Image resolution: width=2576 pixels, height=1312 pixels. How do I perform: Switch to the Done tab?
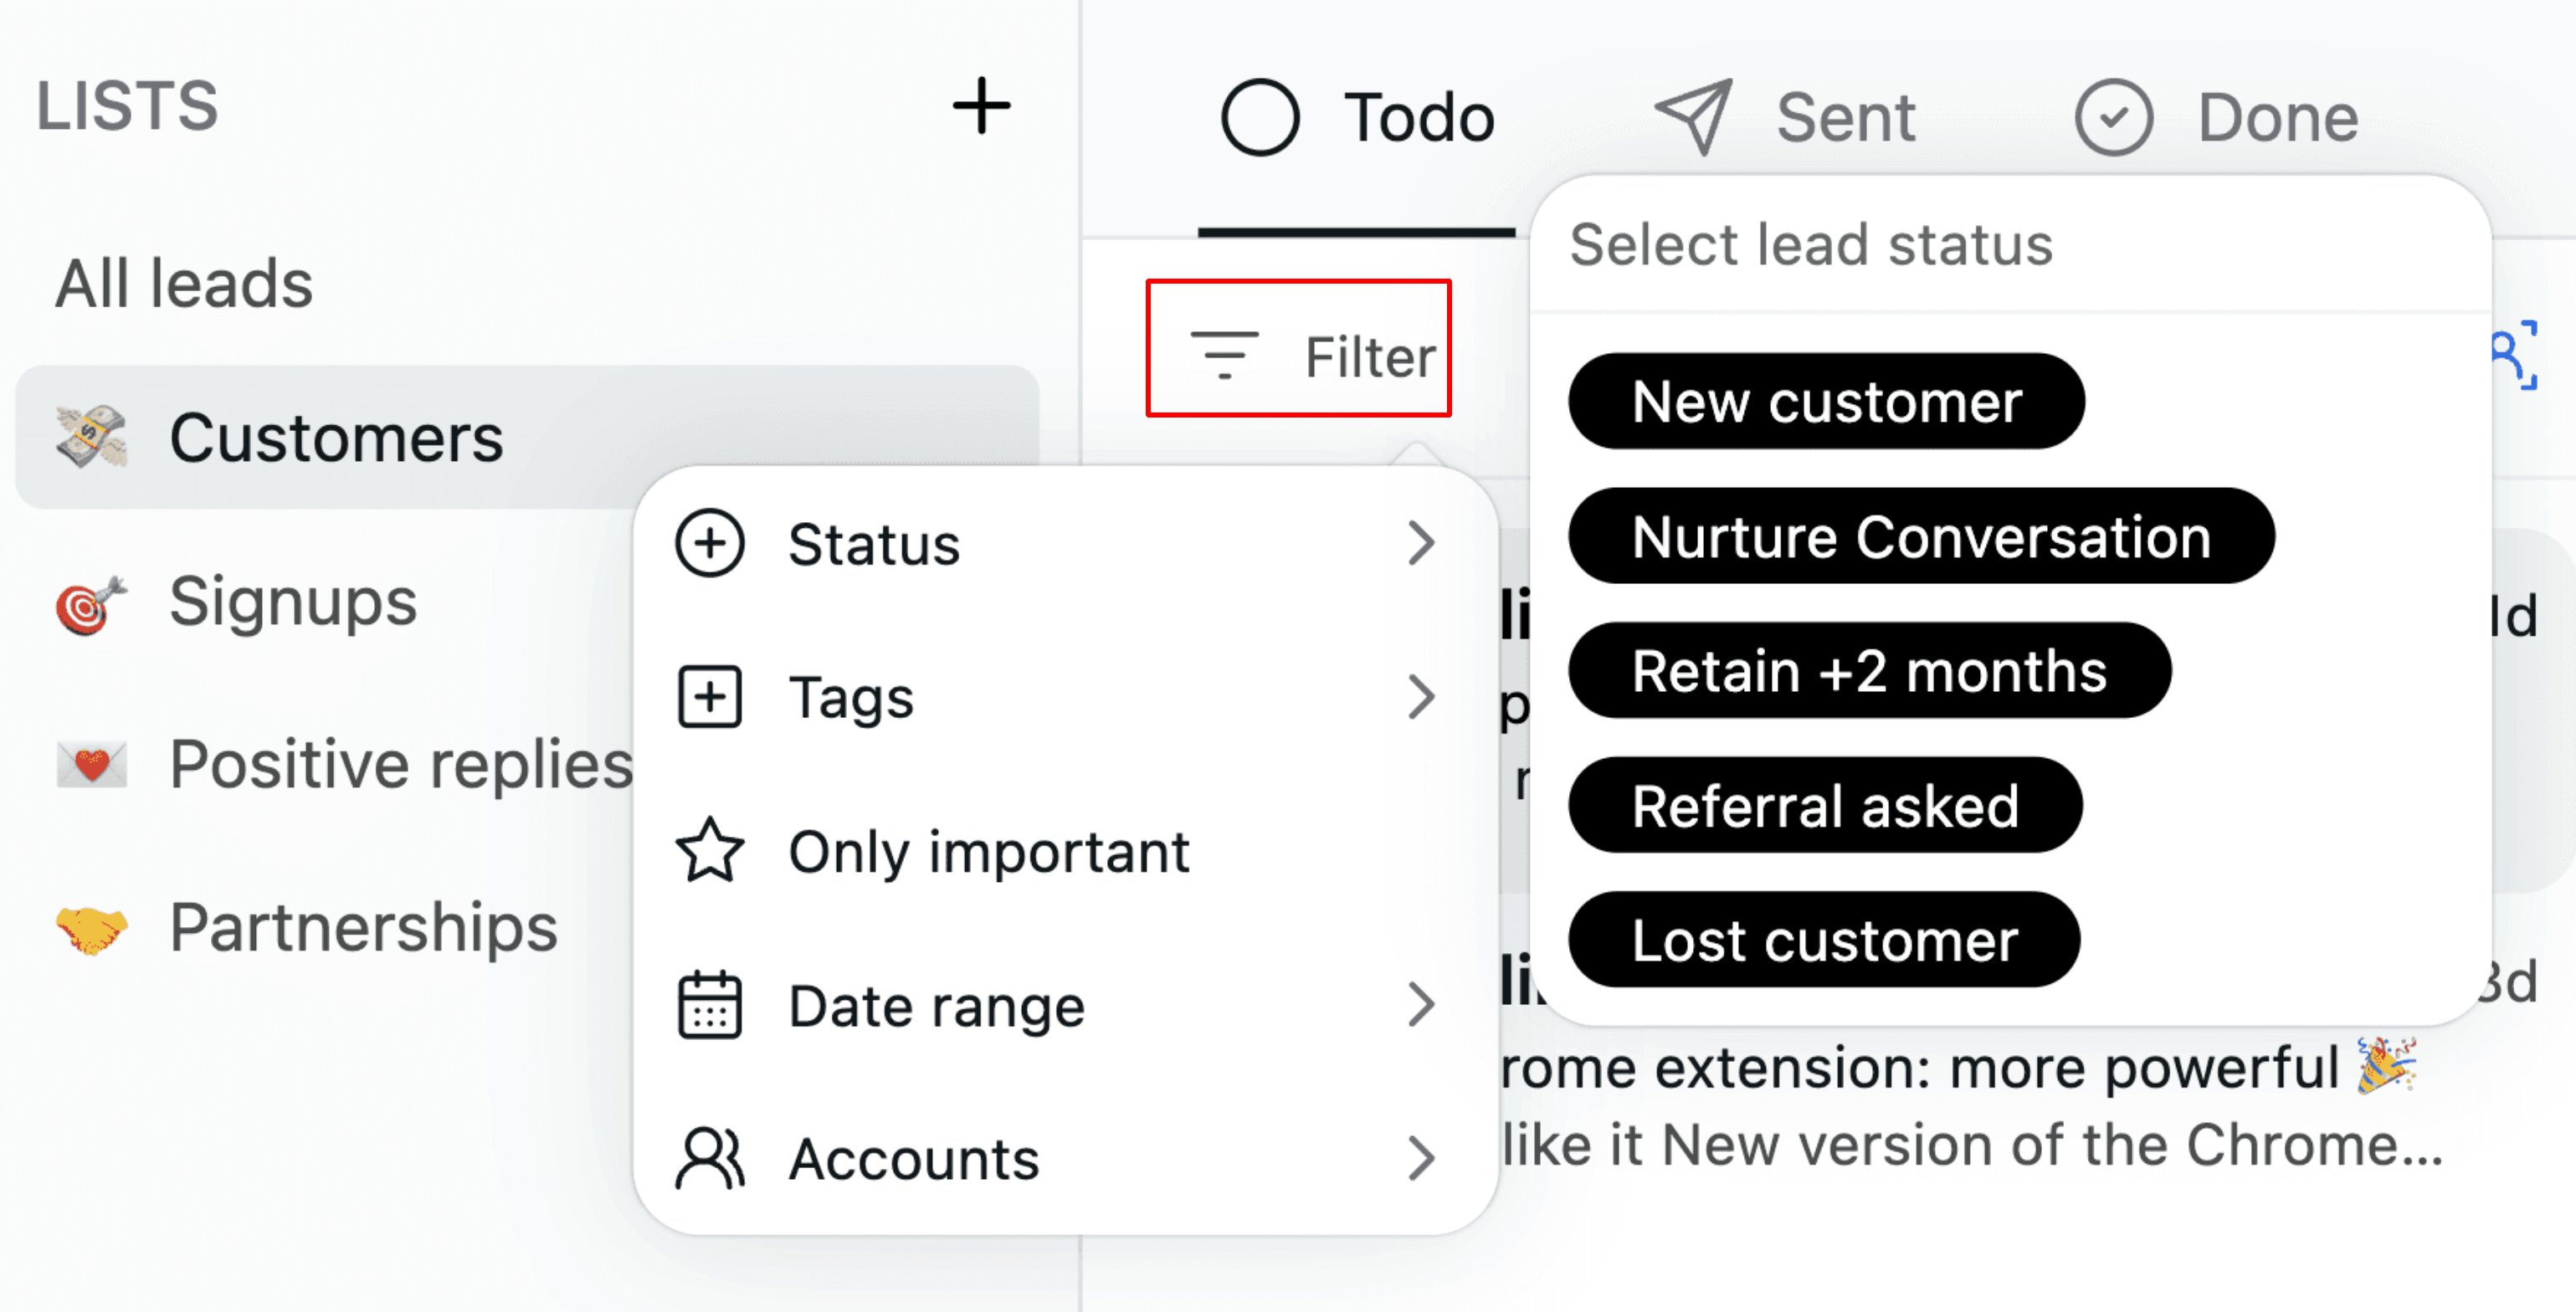pyautogui.click(x=2217, y=118)
